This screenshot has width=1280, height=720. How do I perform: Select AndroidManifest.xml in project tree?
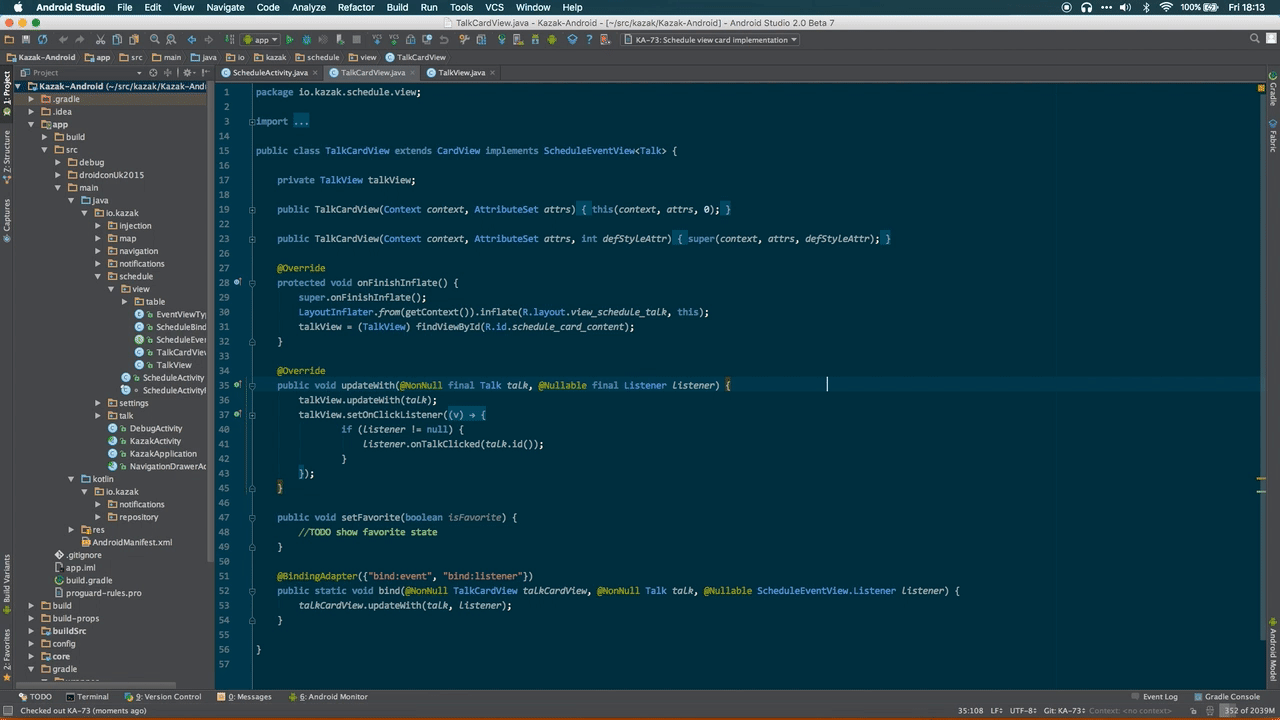[132, 542]
